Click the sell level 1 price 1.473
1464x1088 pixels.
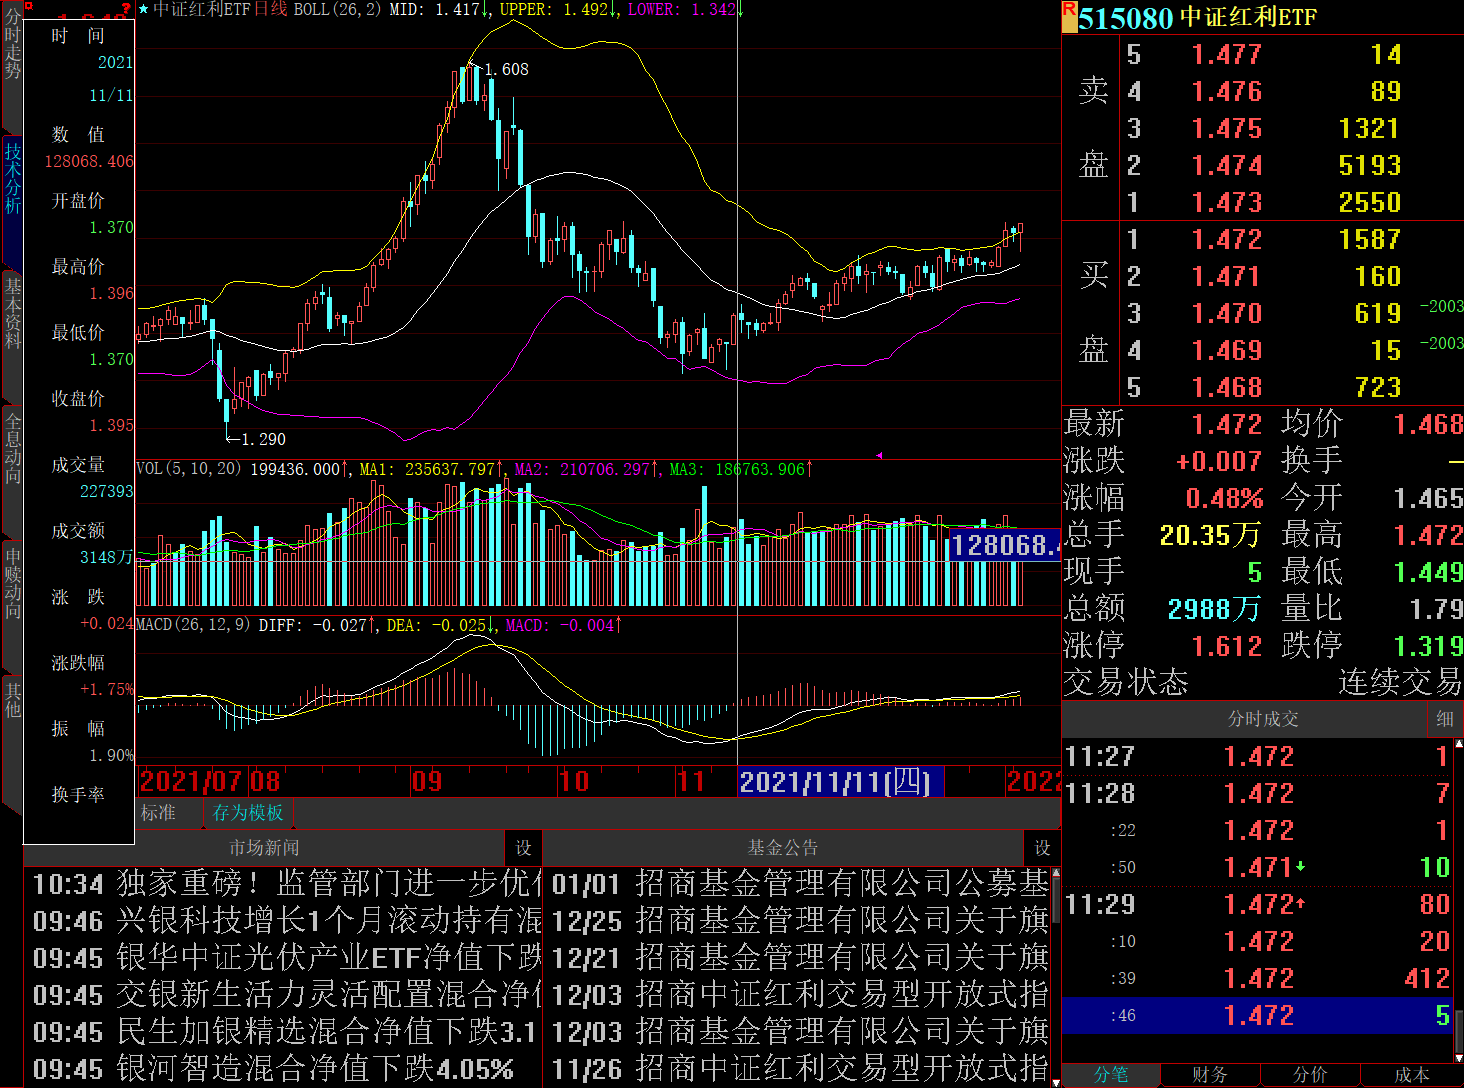click(1227, 203)
